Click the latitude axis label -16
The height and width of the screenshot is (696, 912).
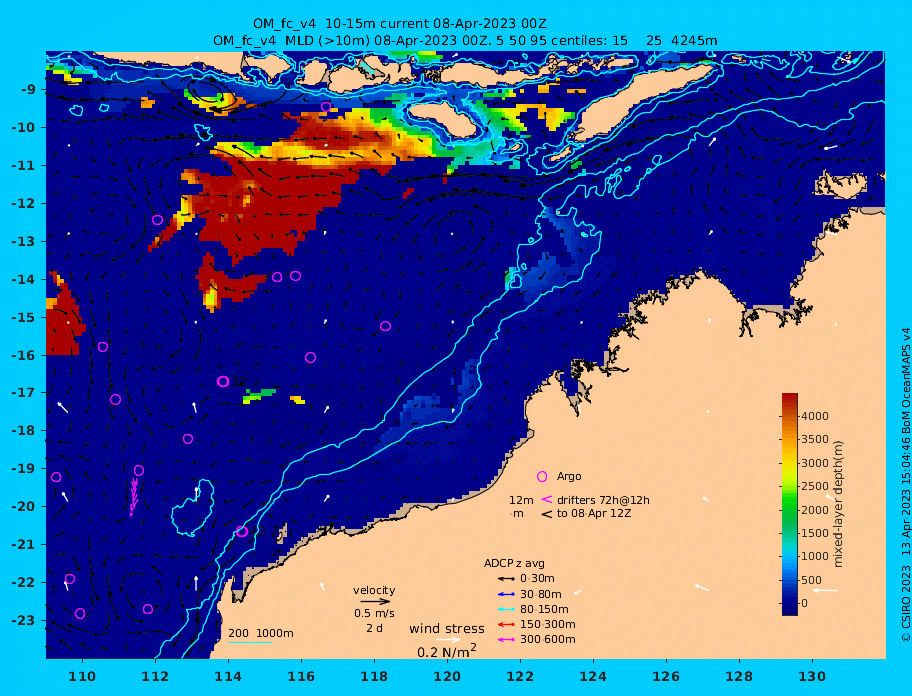24,355
